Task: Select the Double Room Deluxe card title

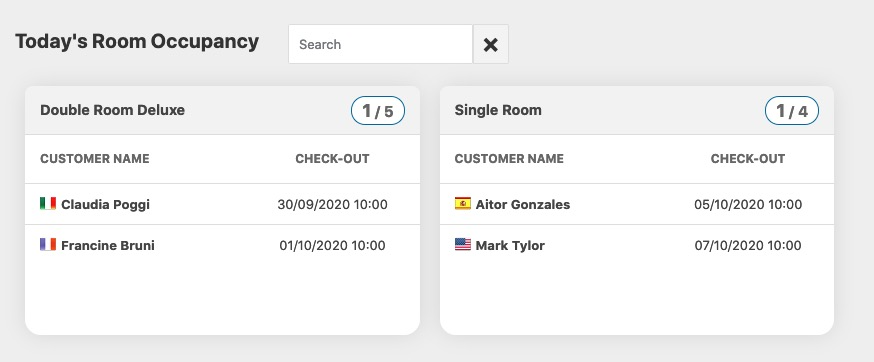Action: click(113, 110)
